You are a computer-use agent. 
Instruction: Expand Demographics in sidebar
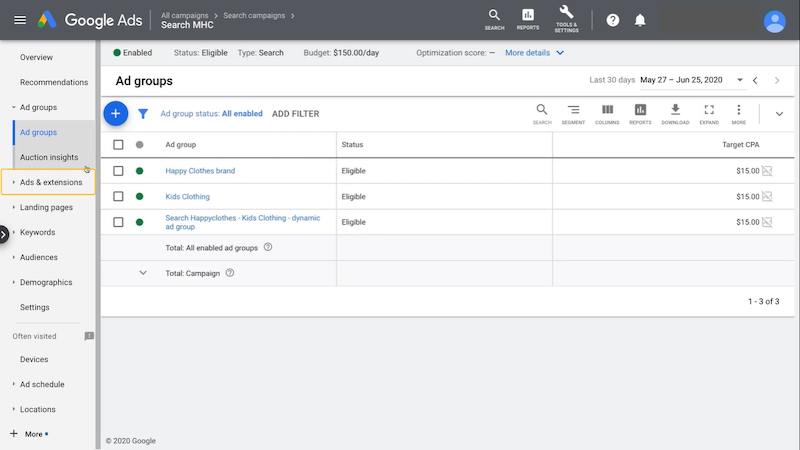tap(14, 282)
